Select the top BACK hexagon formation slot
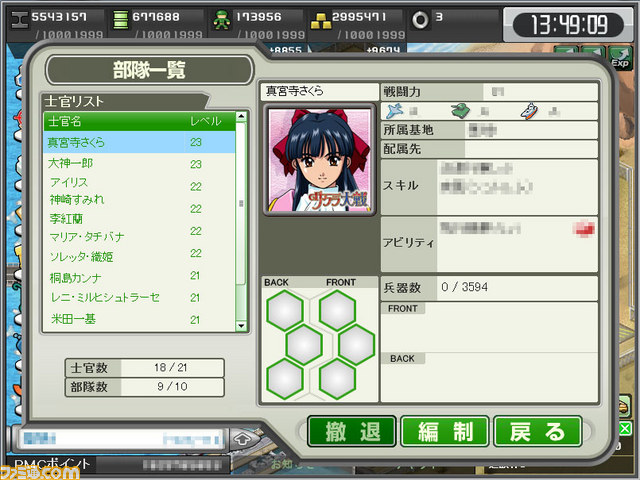The image size is (640, 480). 284,310
